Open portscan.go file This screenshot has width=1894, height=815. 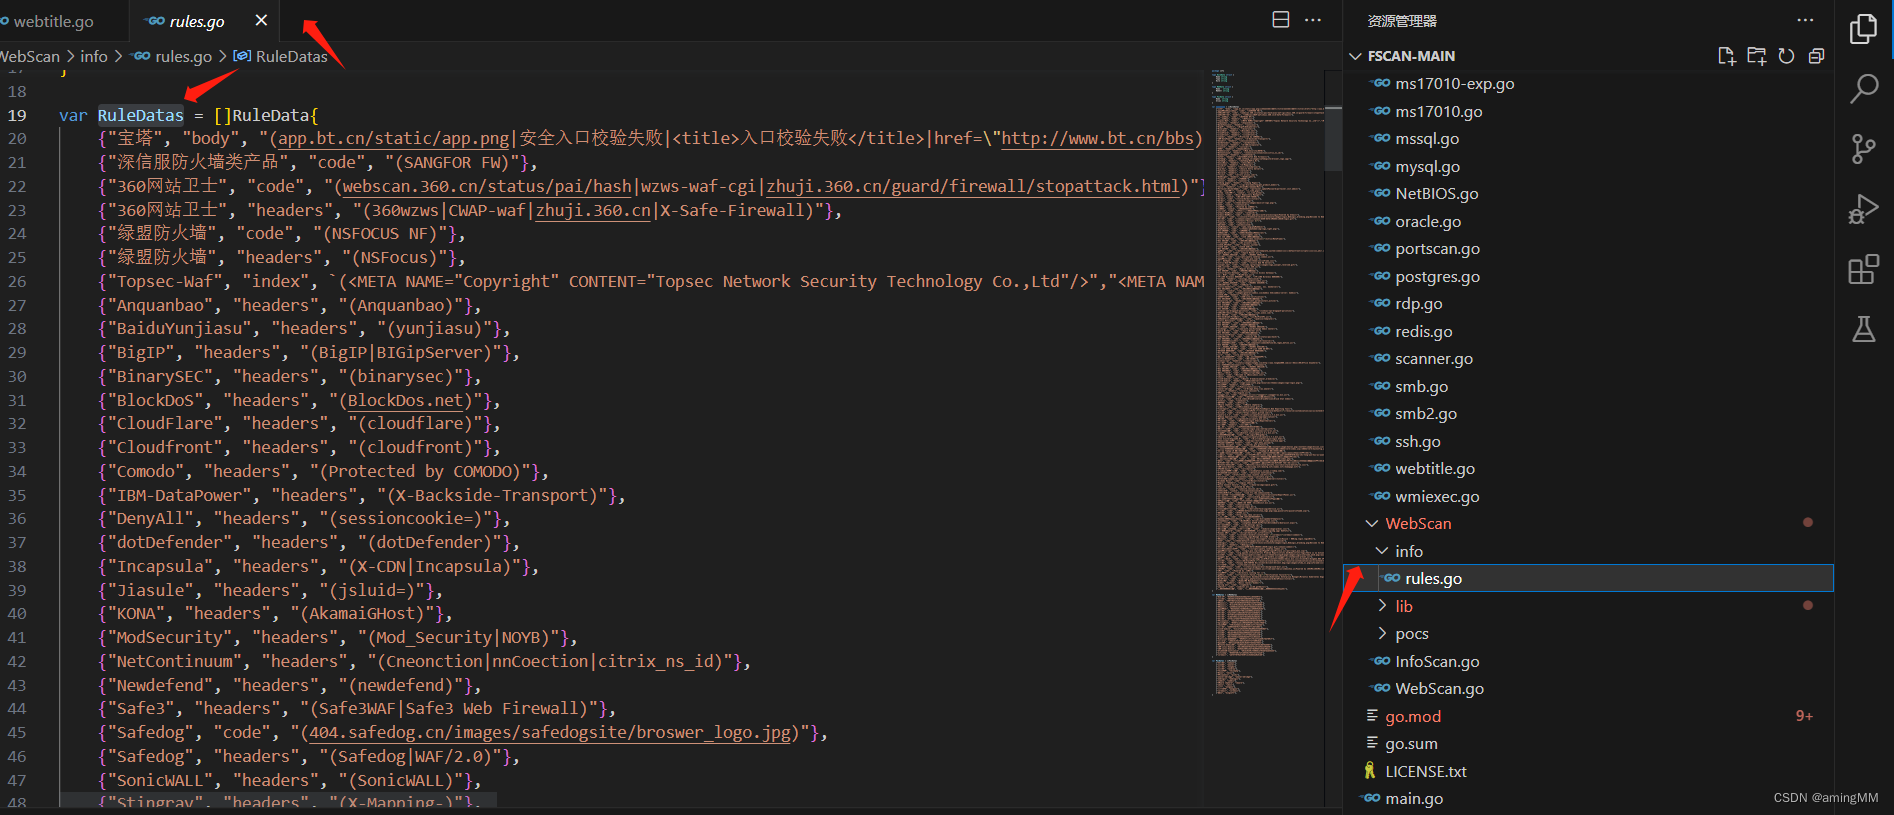[x=1437, y=249]
